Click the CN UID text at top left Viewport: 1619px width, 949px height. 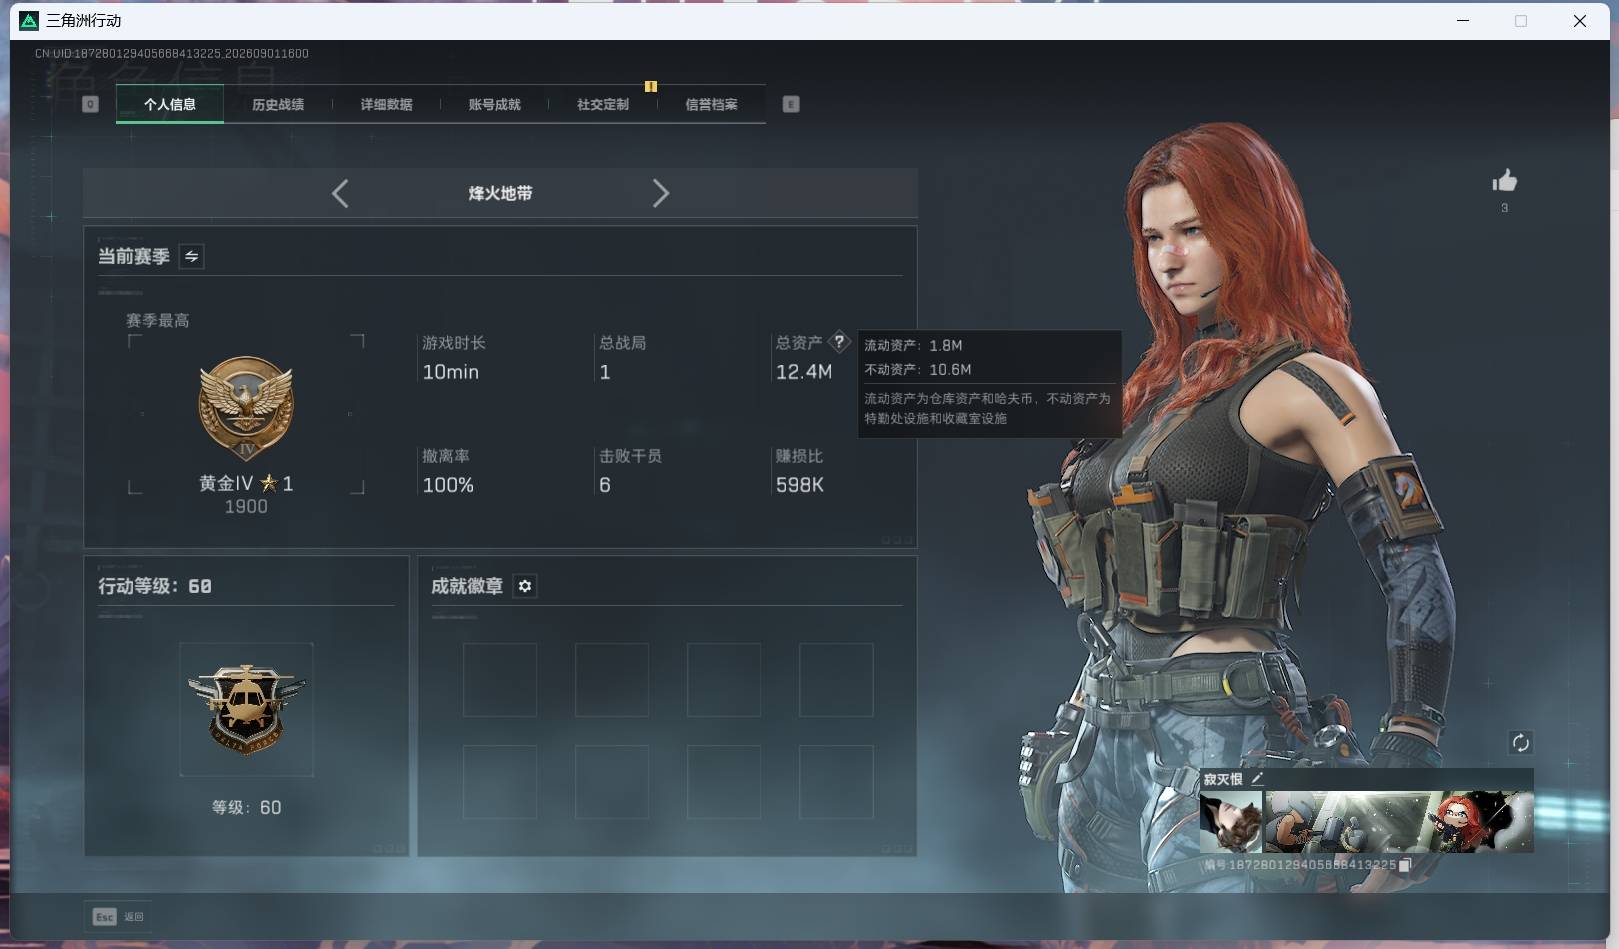(x=172, y=53)
